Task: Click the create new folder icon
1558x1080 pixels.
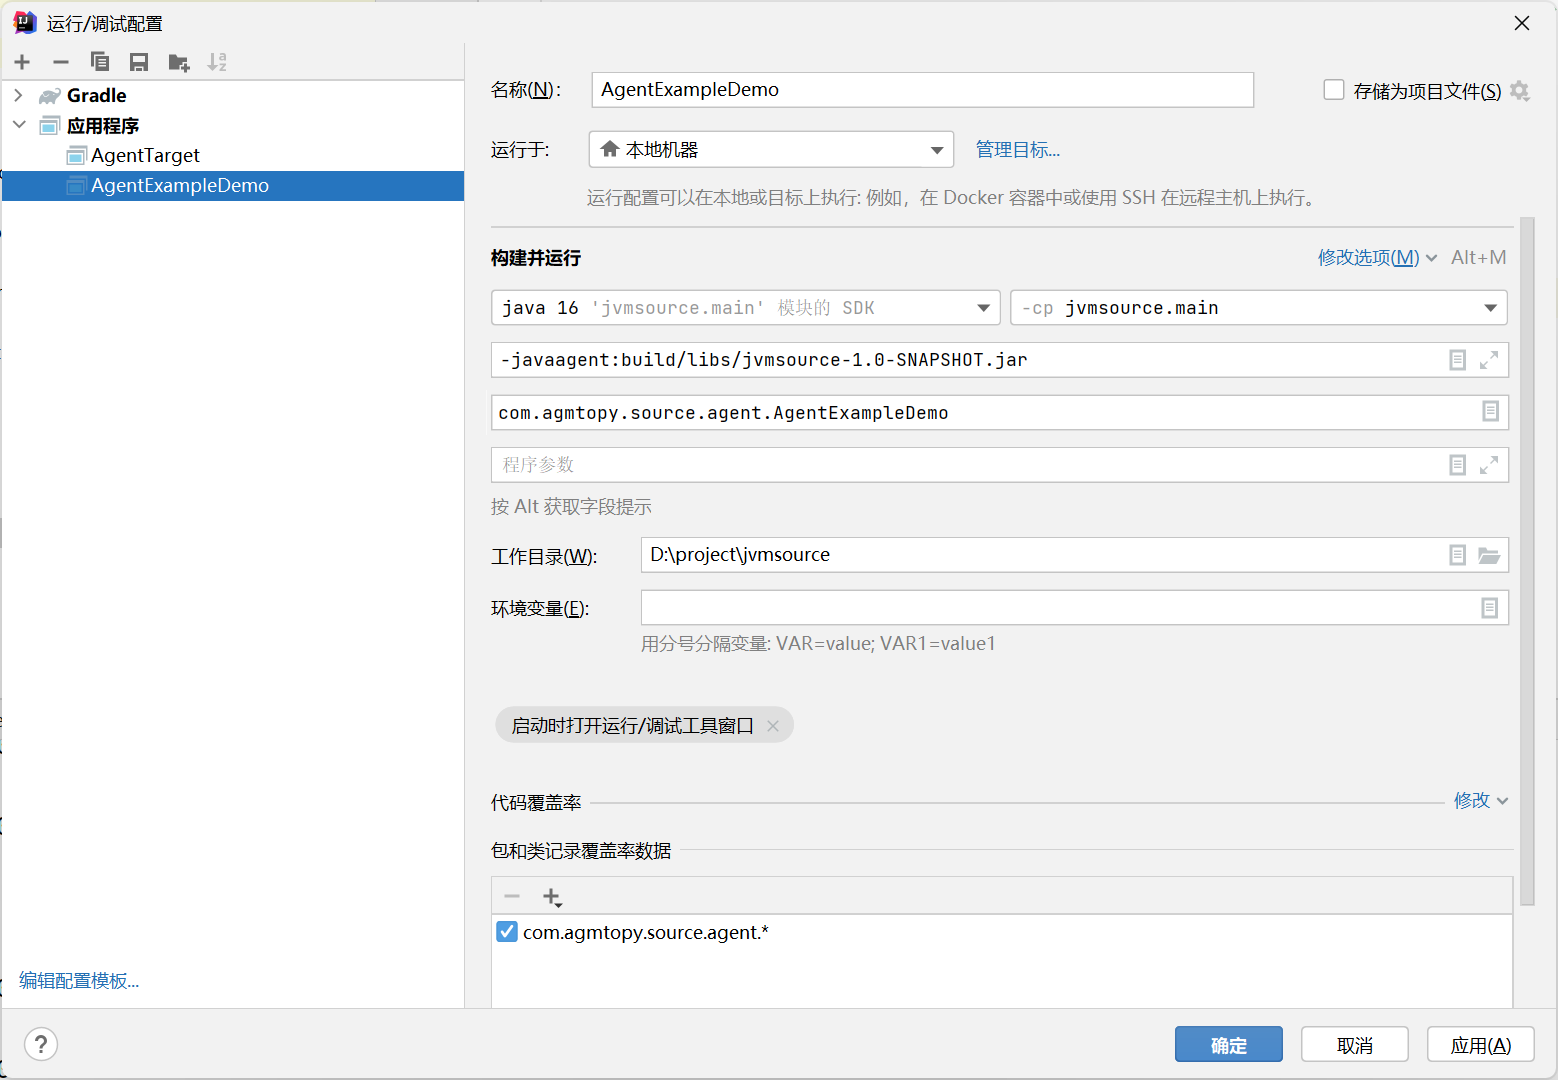Action: click(179, 62)
